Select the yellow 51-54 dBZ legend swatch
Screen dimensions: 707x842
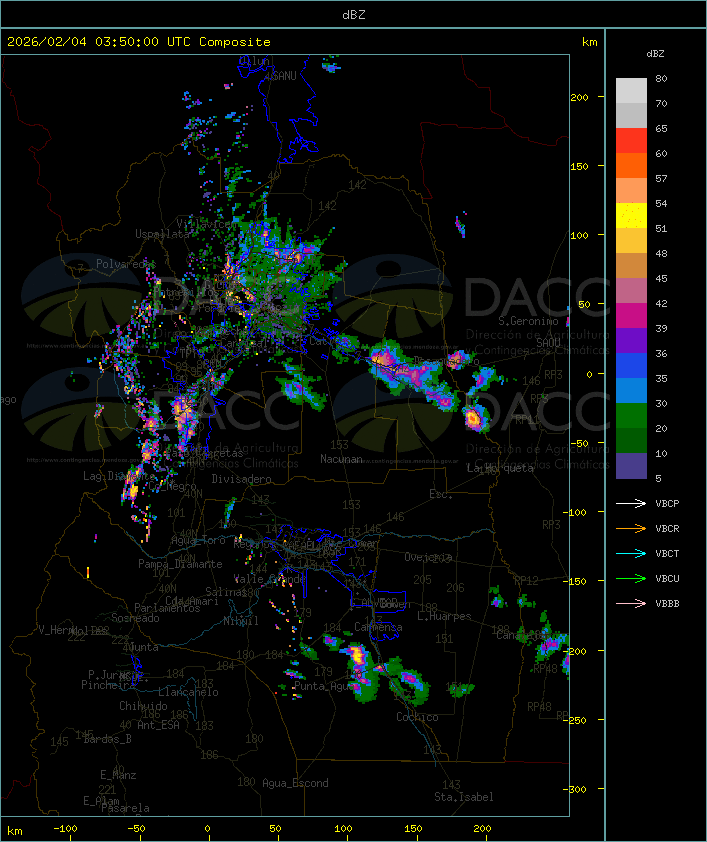point(631,216)
